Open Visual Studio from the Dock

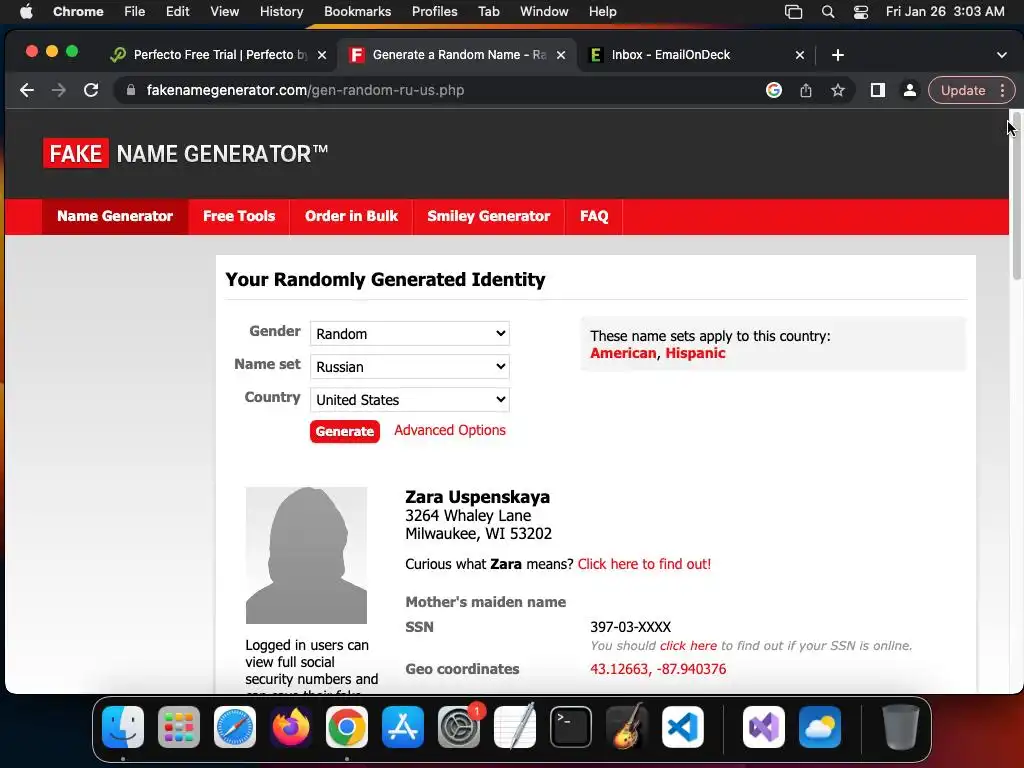[x=764, y=727]
